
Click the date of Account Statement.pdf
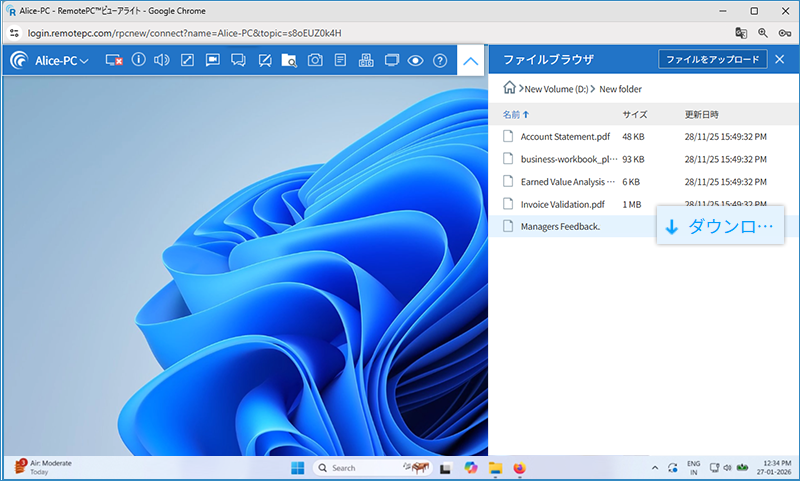[726, 137]
